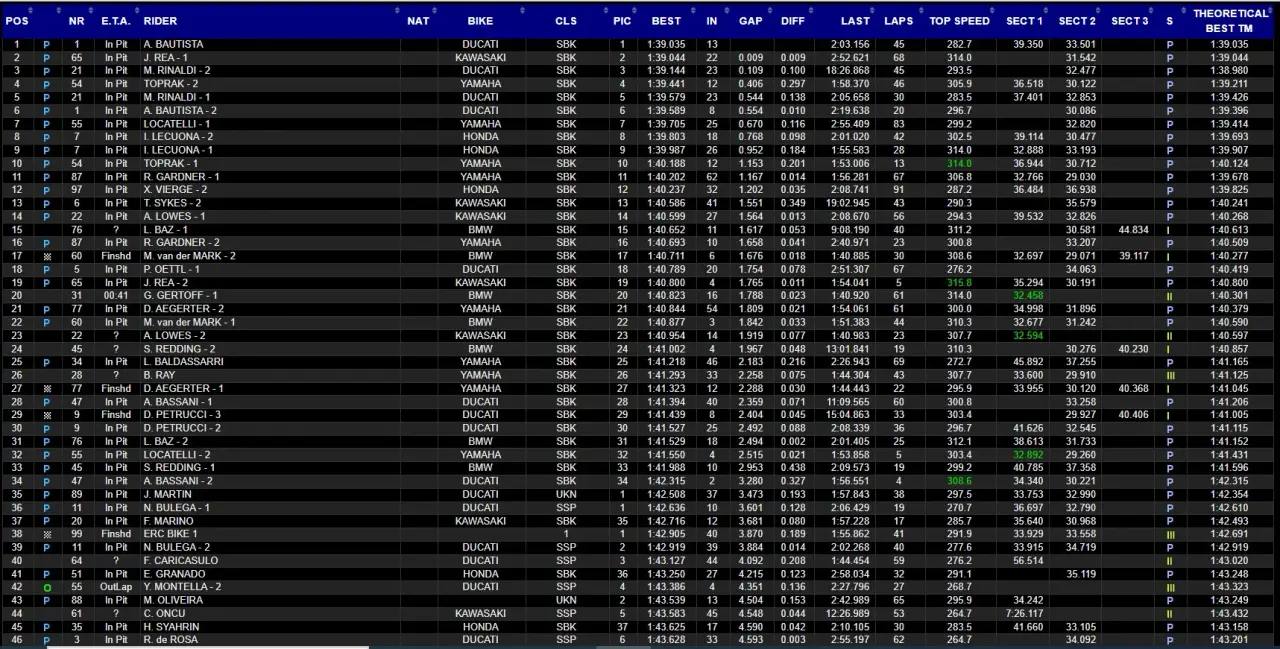1280x649 pixels.
Task: Select rider name L. BALDASSARRI
Action: [x=183, y=362]
